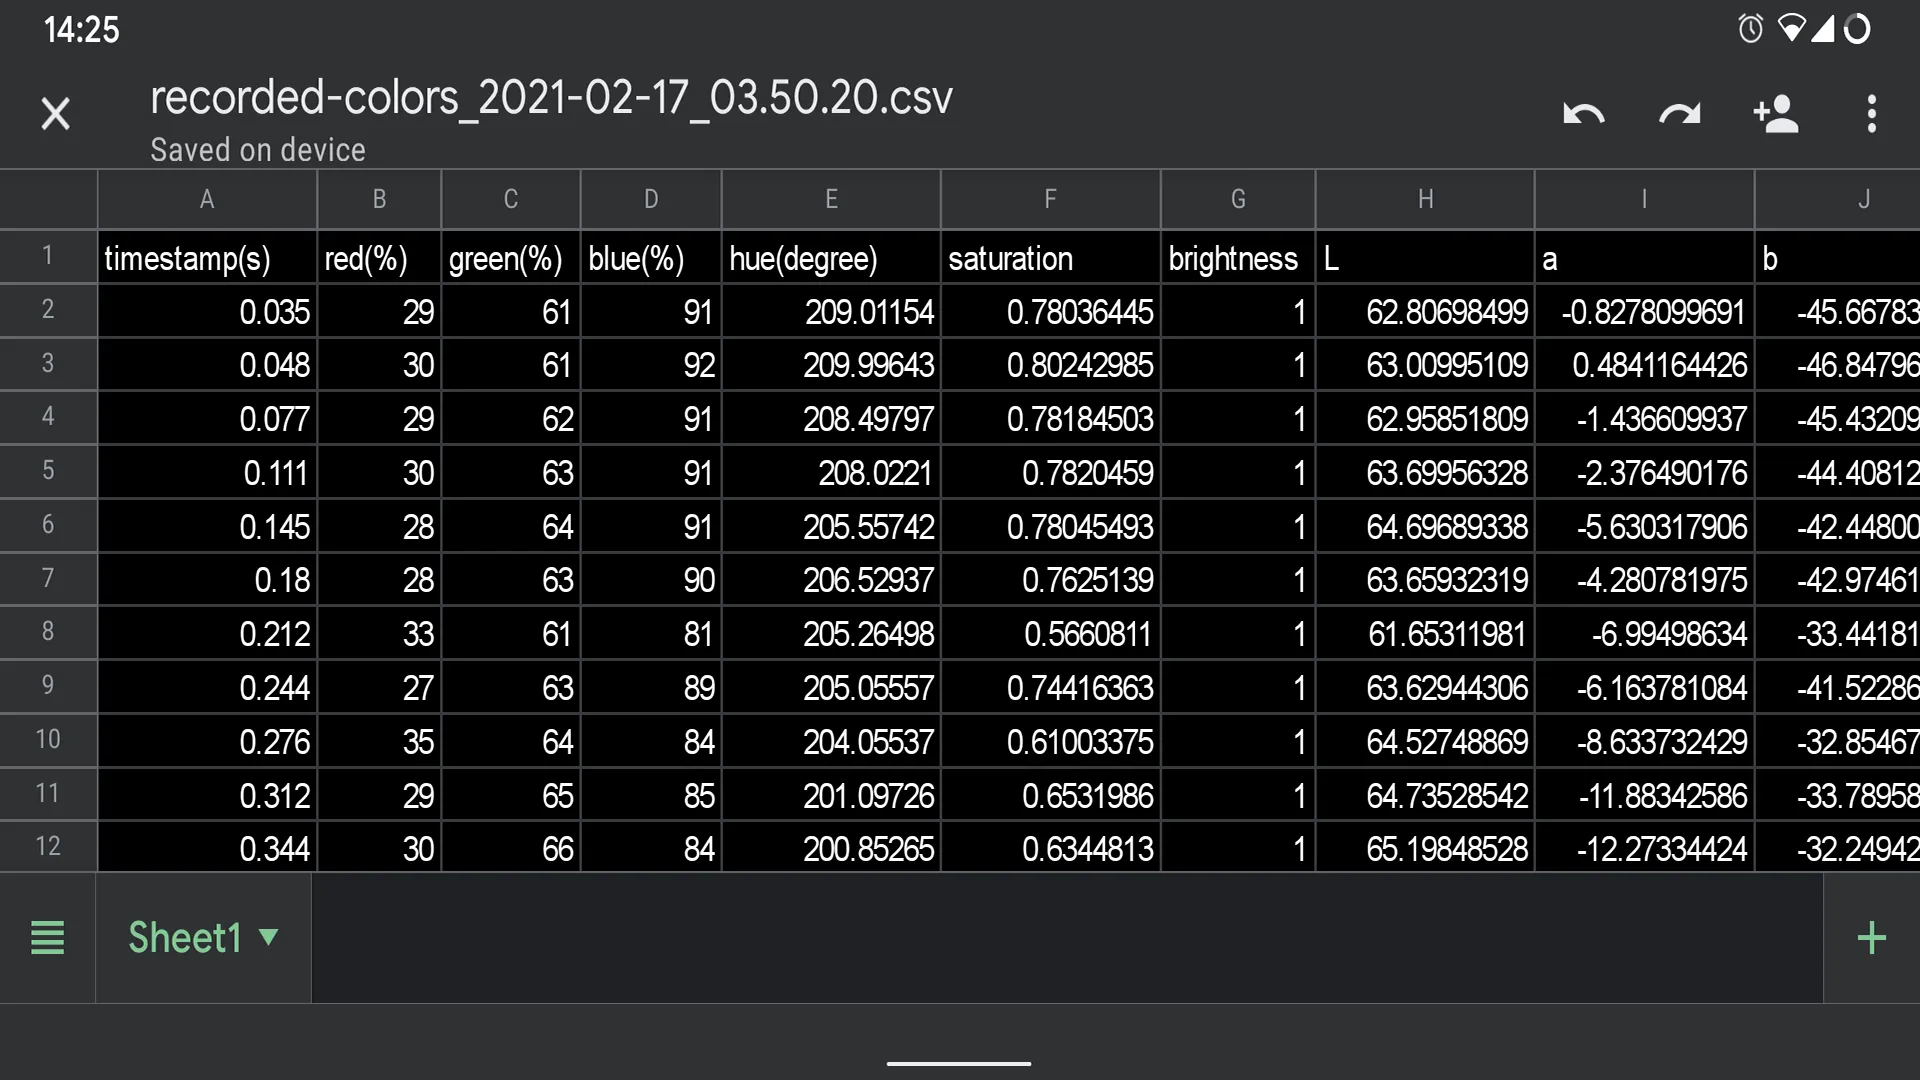Screen dimensions: 1920x1080
Task: Select row 7 header
Action: [48, 579]
